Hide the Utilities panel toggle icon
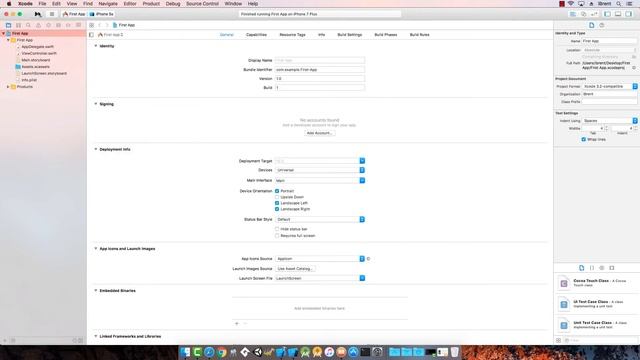Image resolution: width=640 pixels, height=360 pixels. tap(629, 14)
